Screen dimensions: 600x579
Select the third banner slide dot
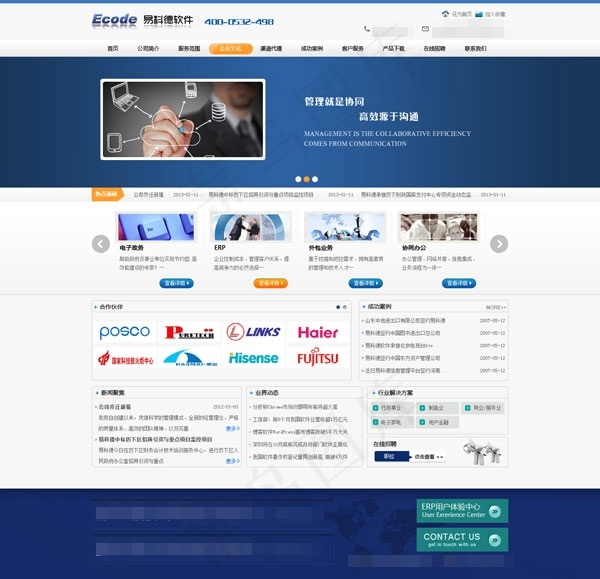[315, 179]
